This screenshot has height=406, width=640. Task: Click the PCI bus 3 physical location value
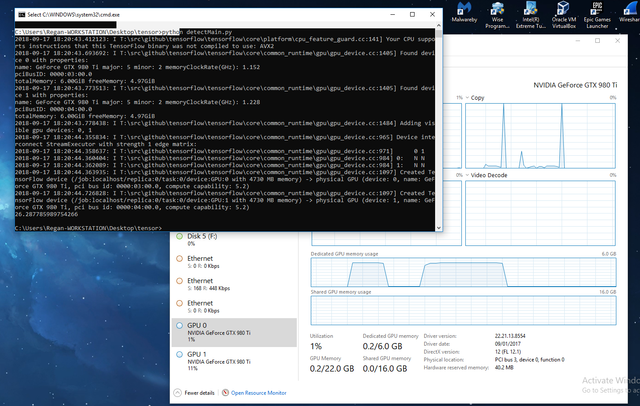529,359
